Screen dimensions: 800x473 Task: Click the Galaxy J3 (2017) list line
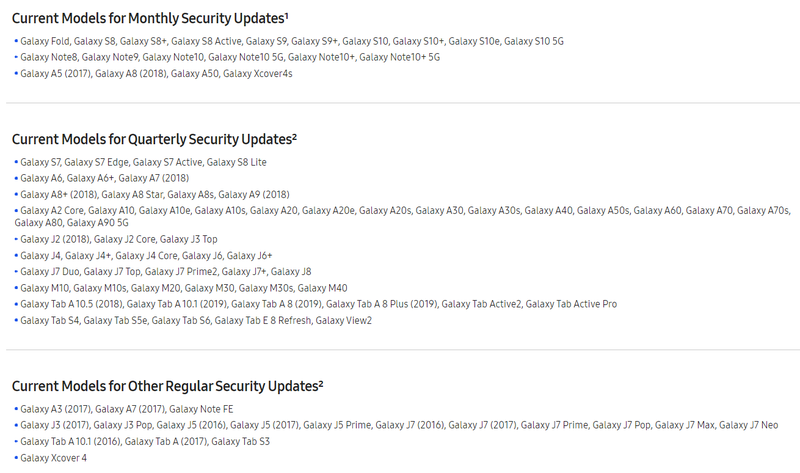(396, 425)
